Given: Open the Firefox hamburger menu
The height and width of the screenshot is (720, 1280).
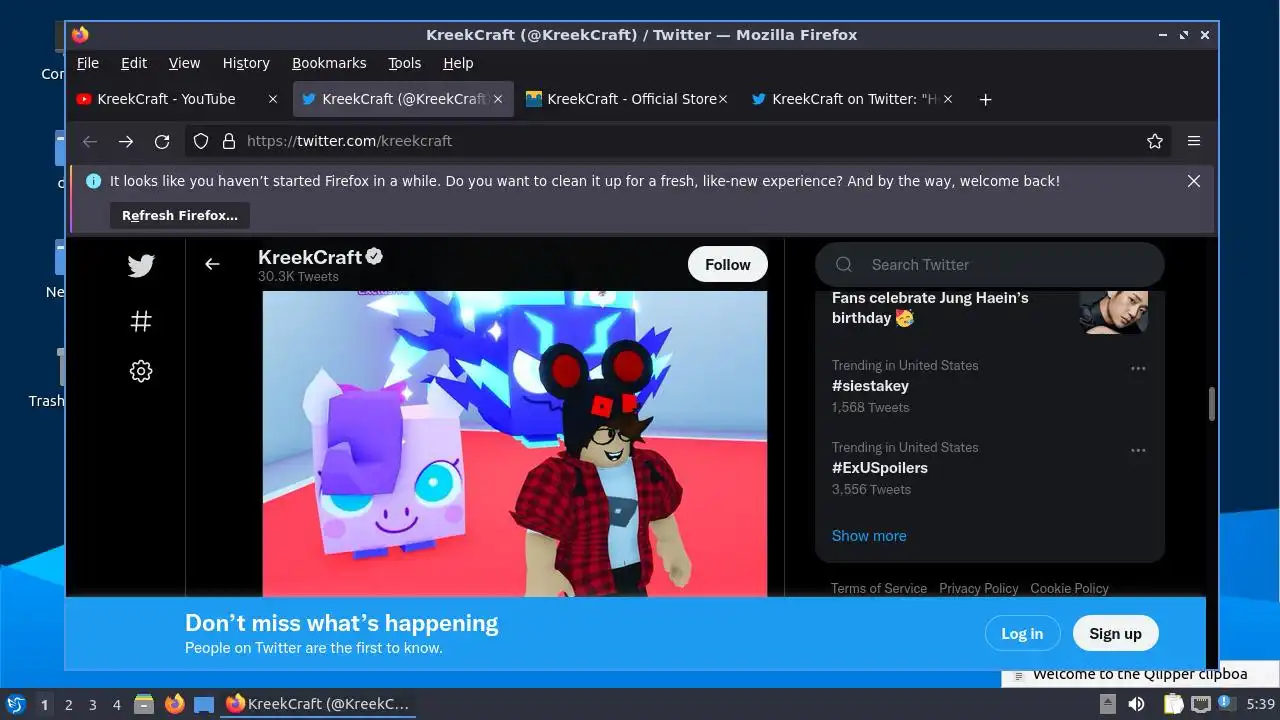Looking at the screenshot, I should [1194, 141].
